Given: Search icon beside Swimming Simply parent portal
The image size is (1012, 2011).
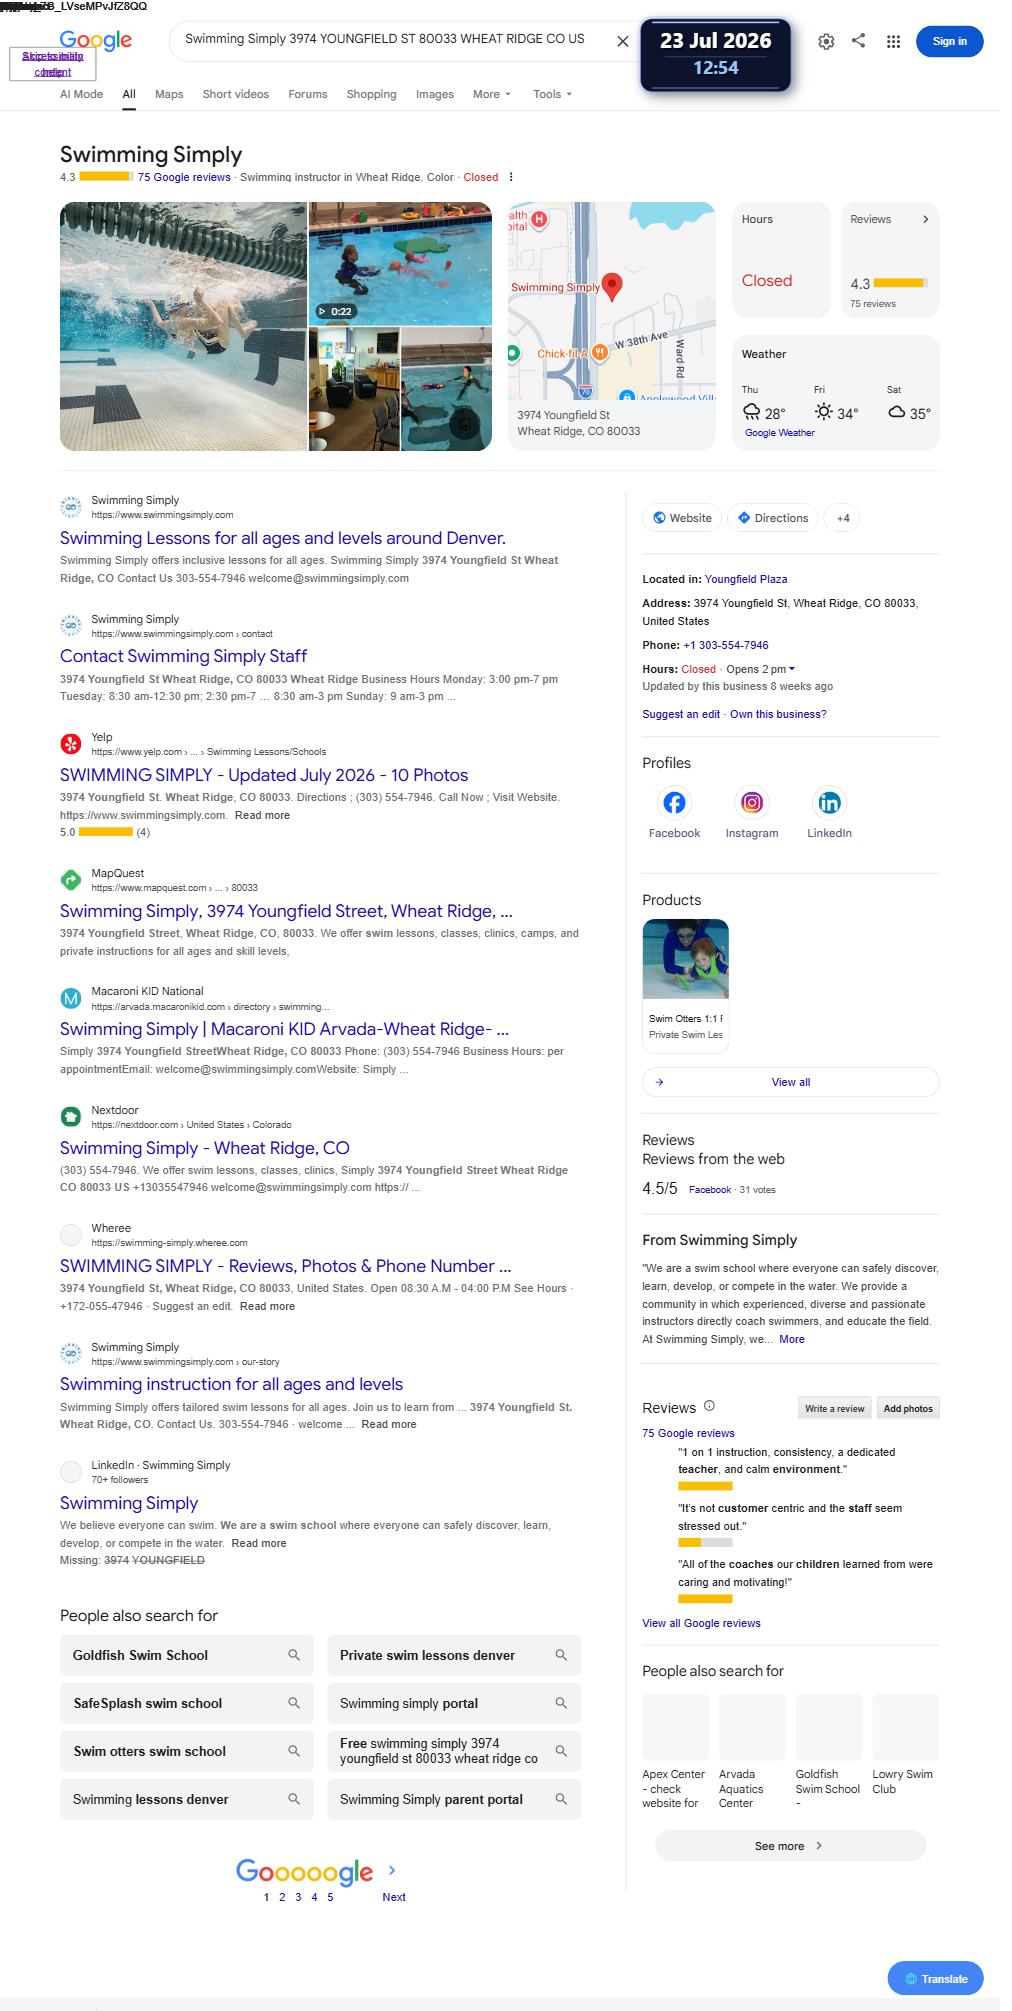Looking at the screenshot, I should tap(561, 1799).
